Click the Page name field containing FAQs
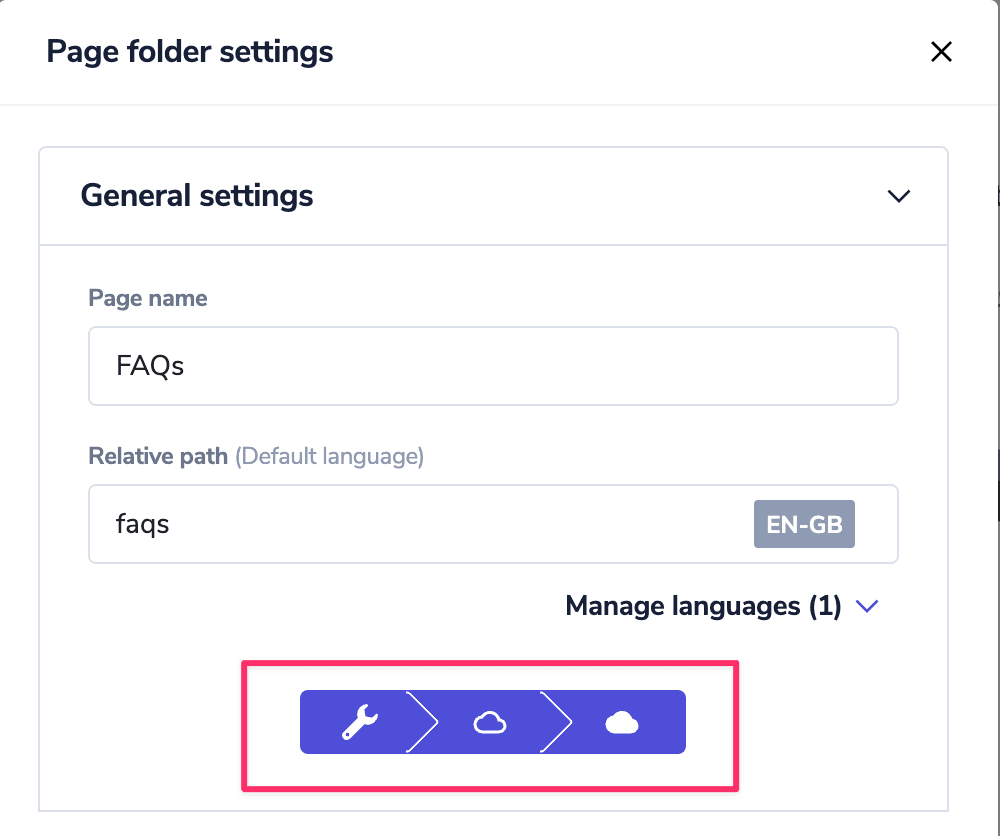1000x836 pixels. (x=493, y=366)
